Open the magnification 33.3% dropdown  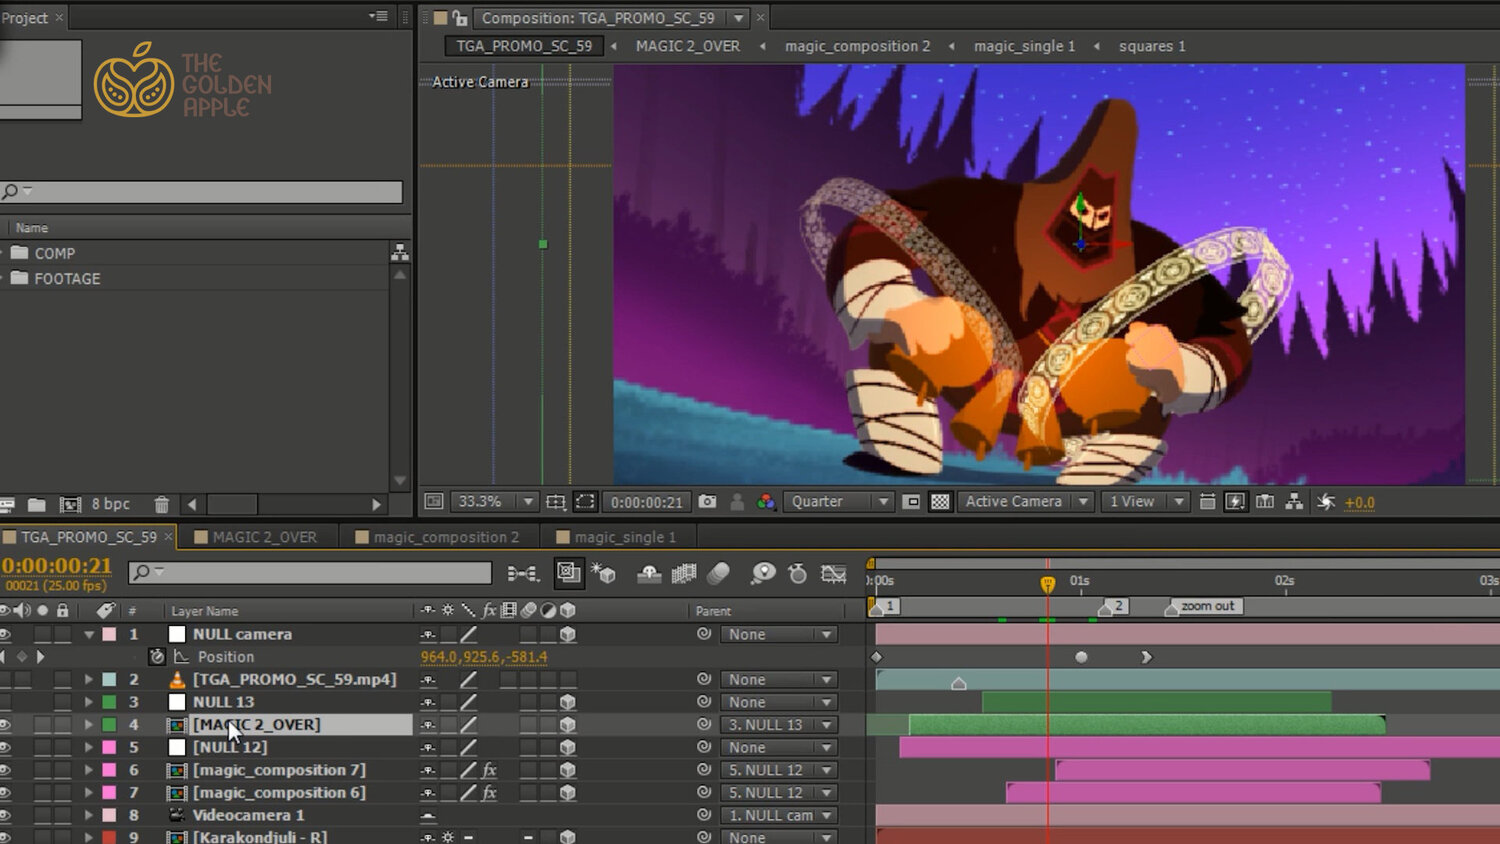495,502
